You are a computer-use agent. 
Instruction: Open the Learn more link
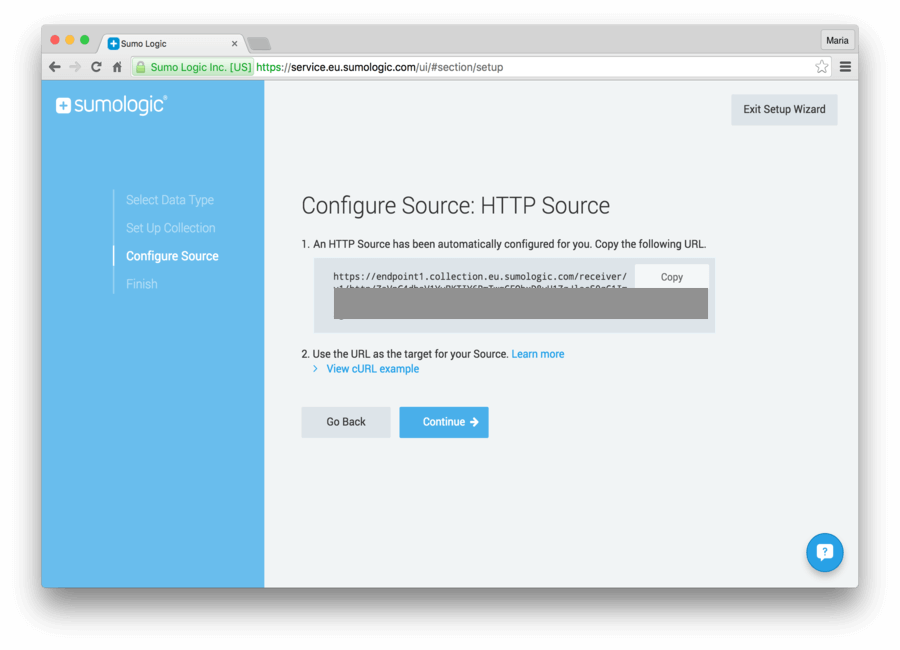tap(538, 354)
